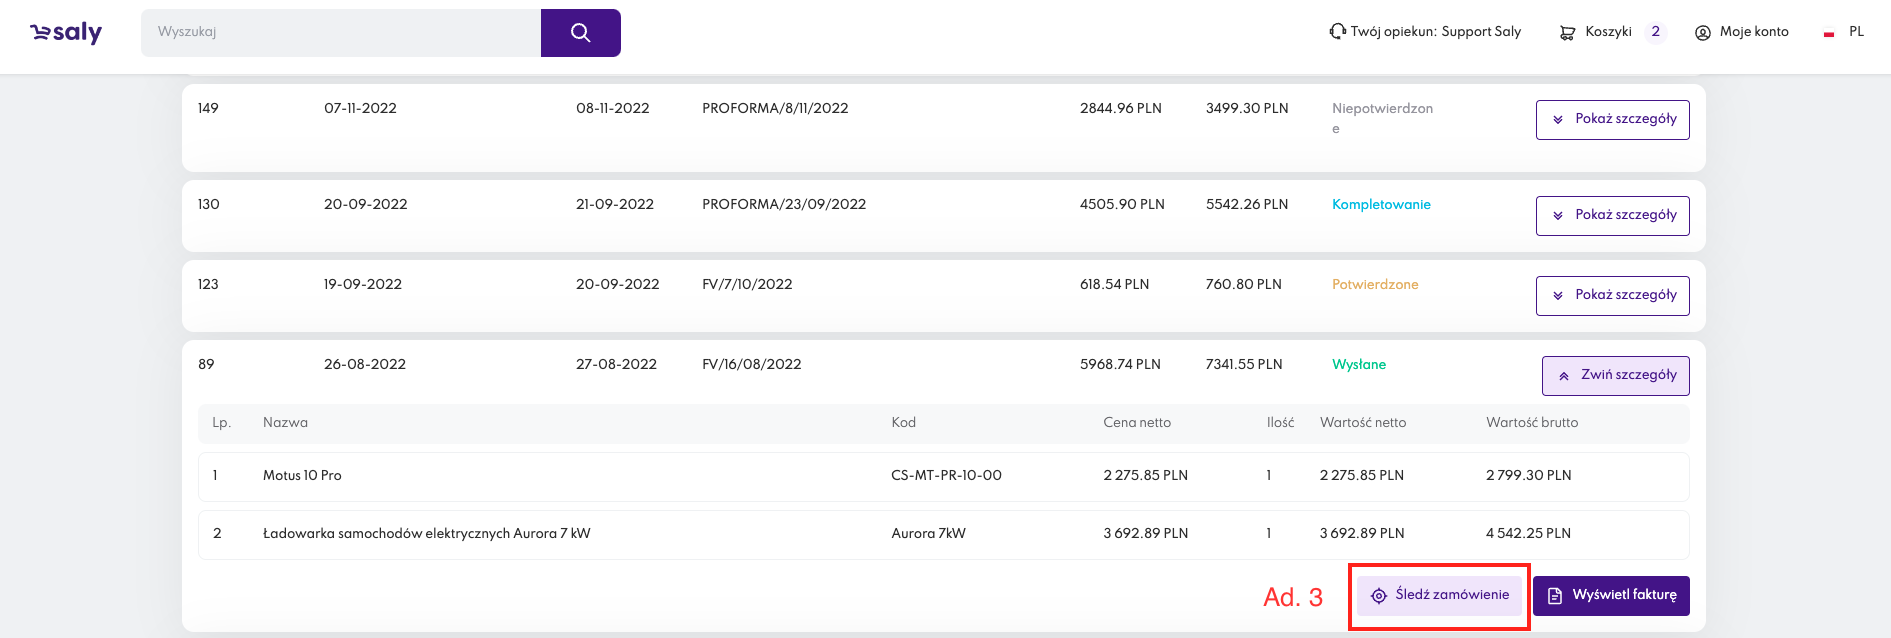Click the Saly logo
Viewport: 1891px width, 638px height.
click(66, 33)
